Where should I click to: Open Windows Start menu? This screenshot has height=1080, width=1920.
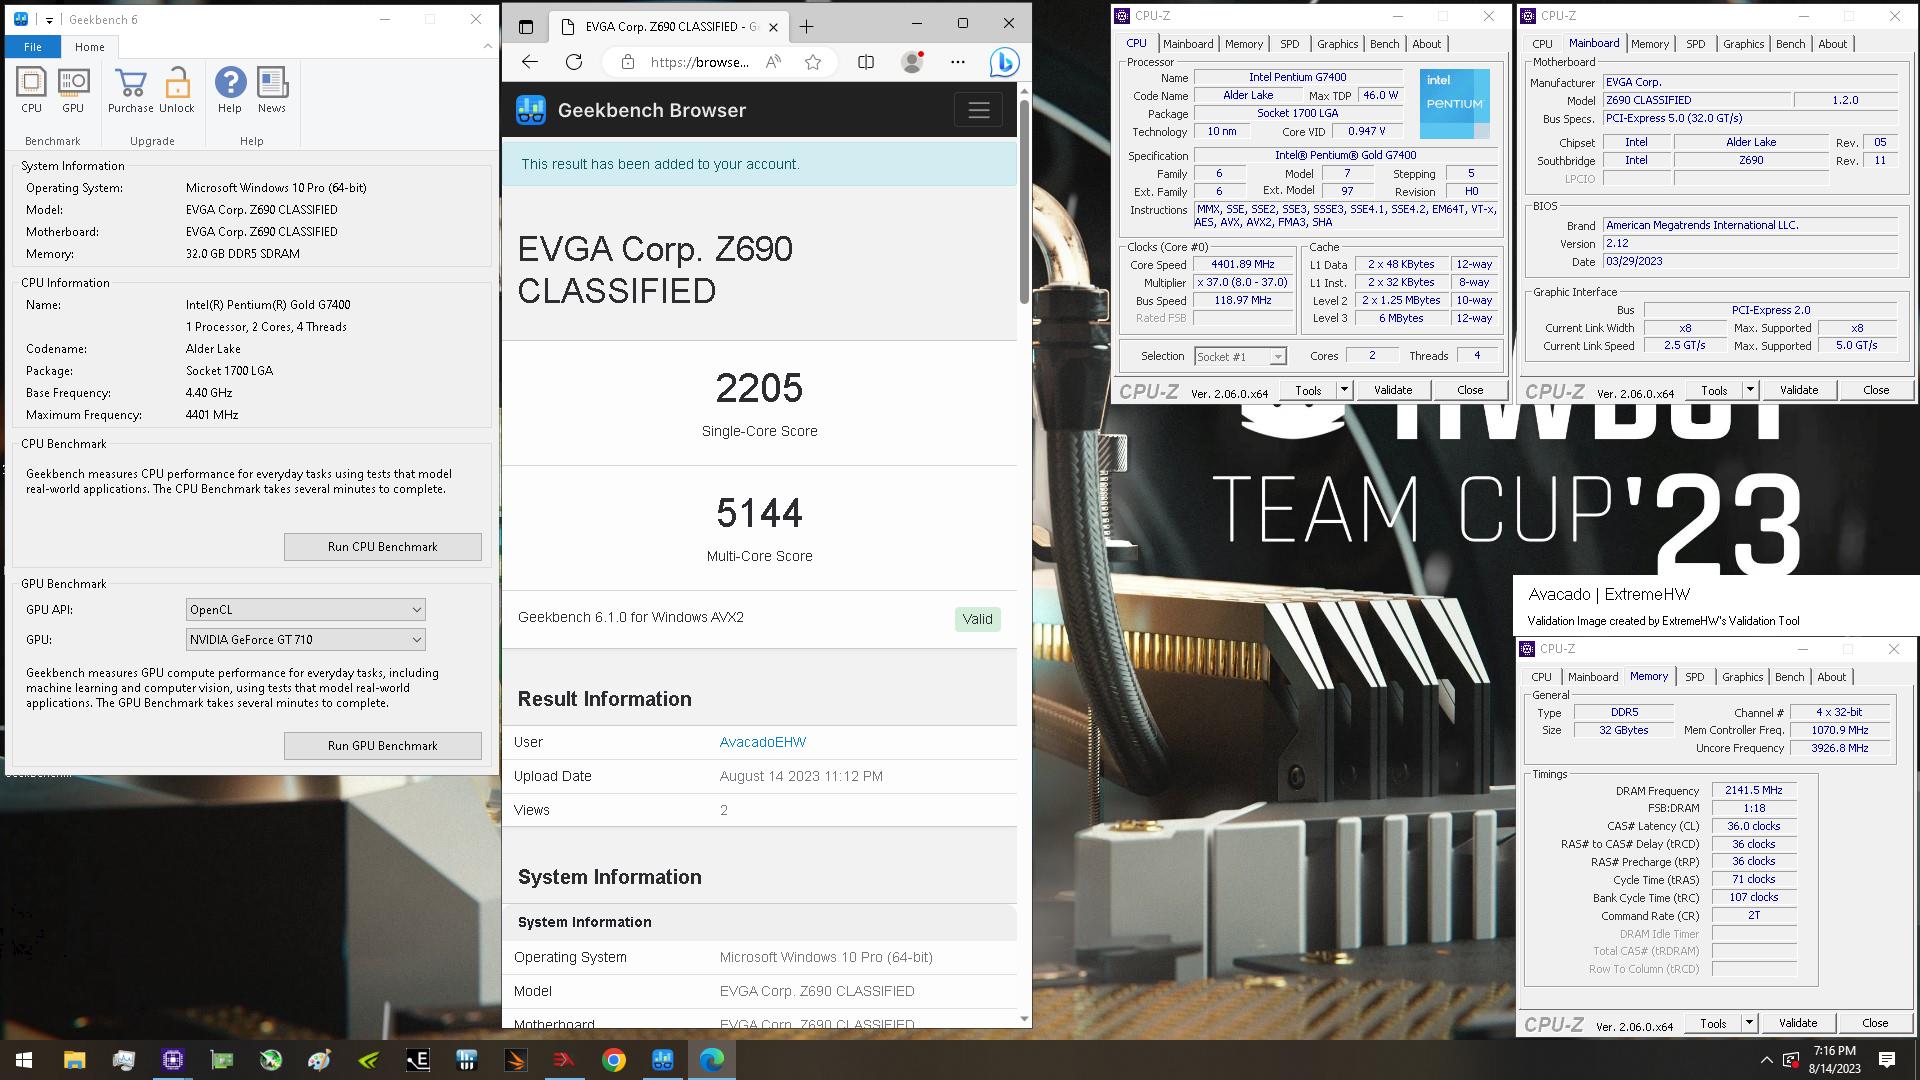(x=24, y=1060)
